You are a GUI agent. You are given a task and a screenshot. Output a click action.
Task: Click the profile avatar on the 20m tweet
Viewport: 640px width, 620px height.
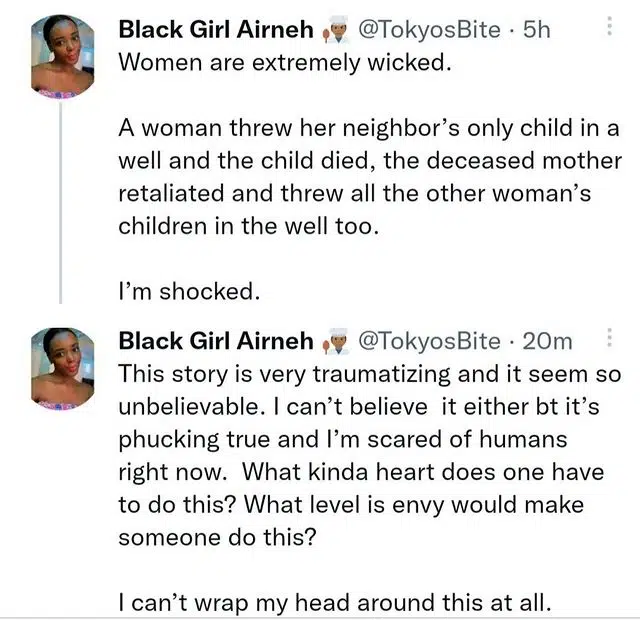click(62, 368)
